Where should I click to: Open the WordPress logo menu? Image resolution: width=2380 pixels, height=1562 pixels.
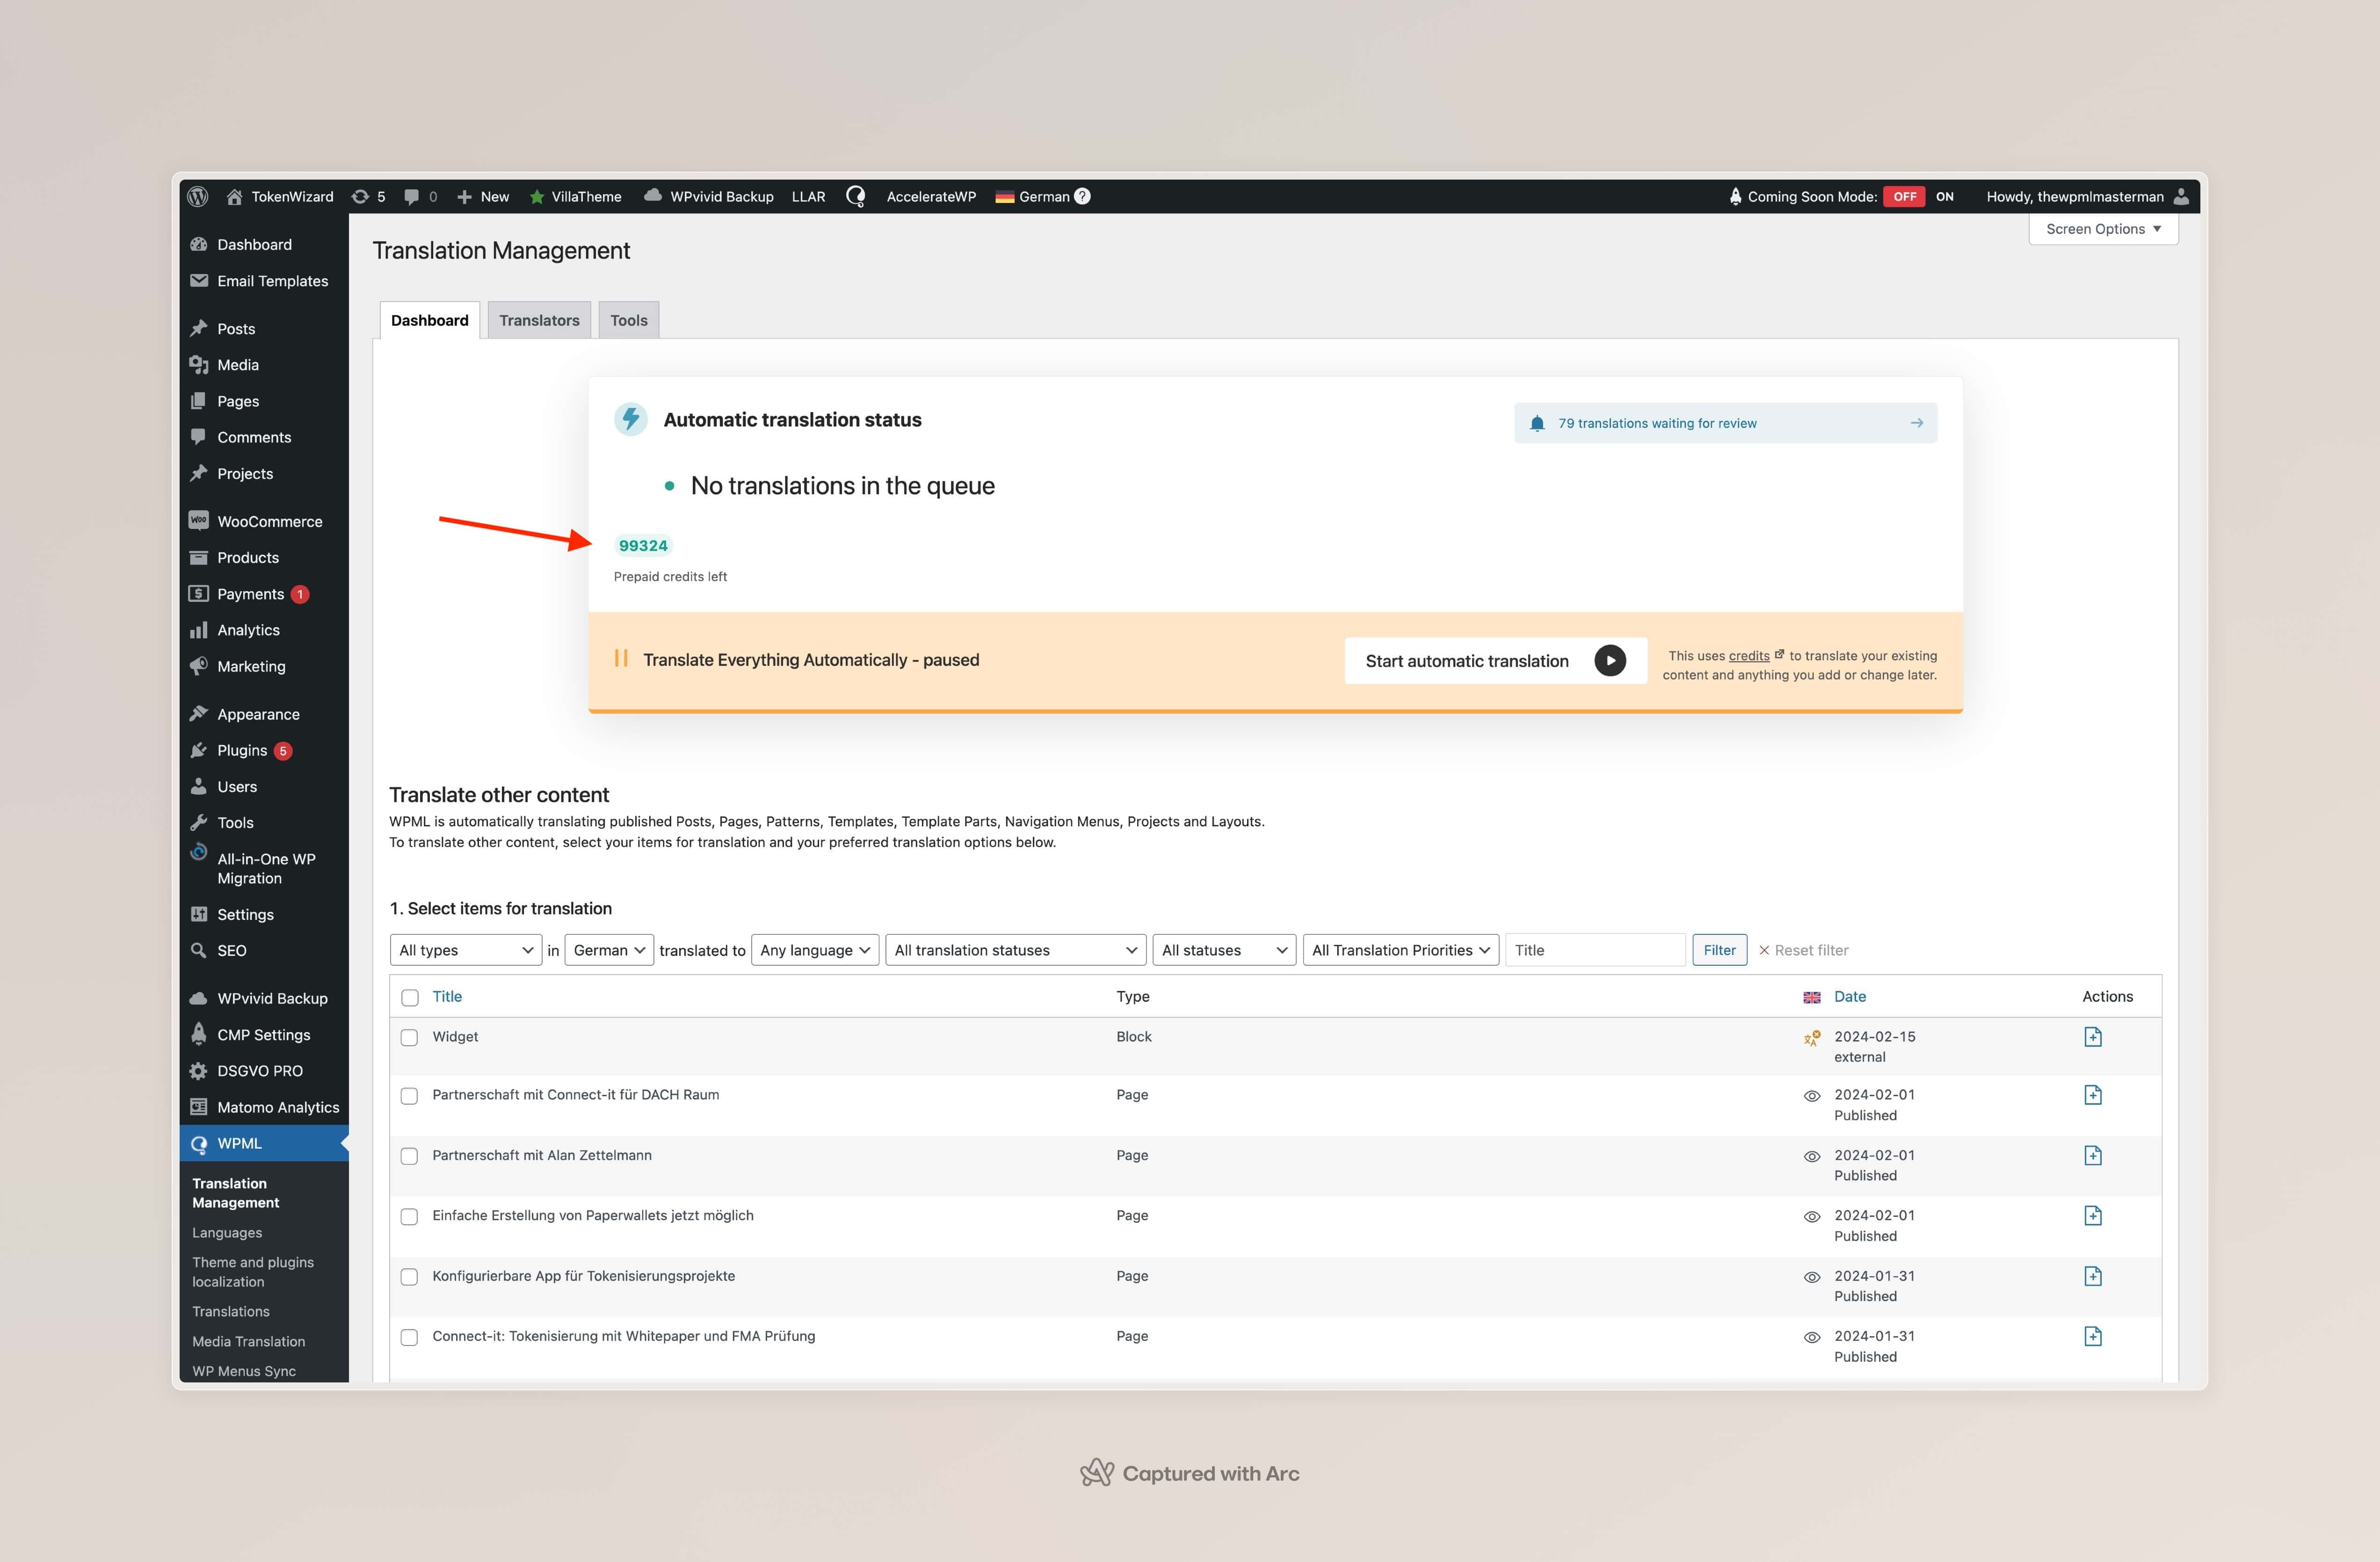[x=198, y=196]
